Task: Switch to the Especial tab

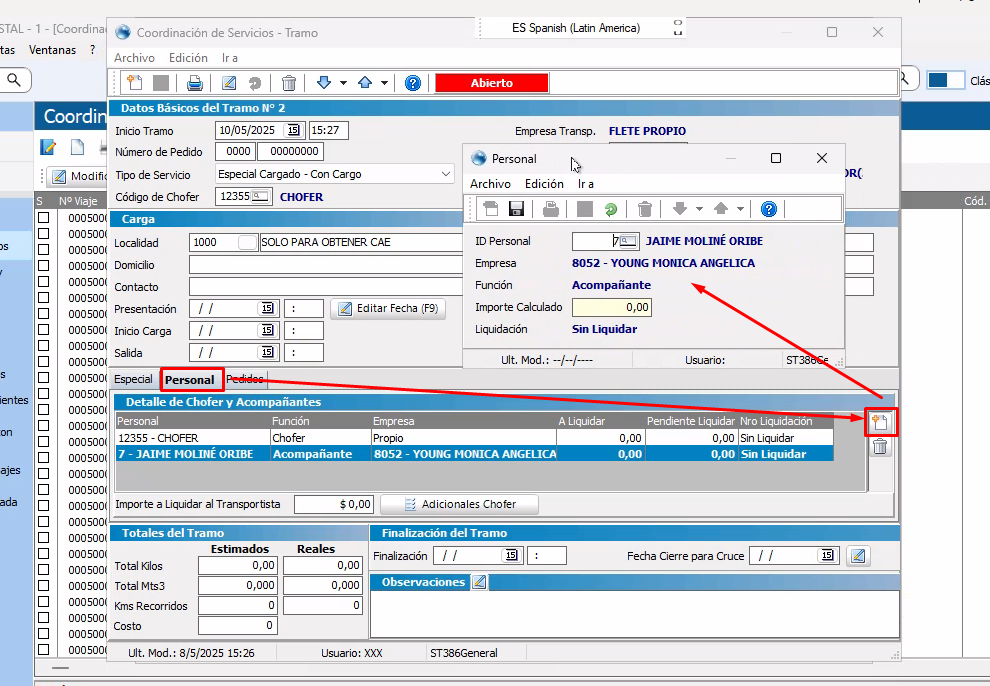Action: [x=133, y=379]
